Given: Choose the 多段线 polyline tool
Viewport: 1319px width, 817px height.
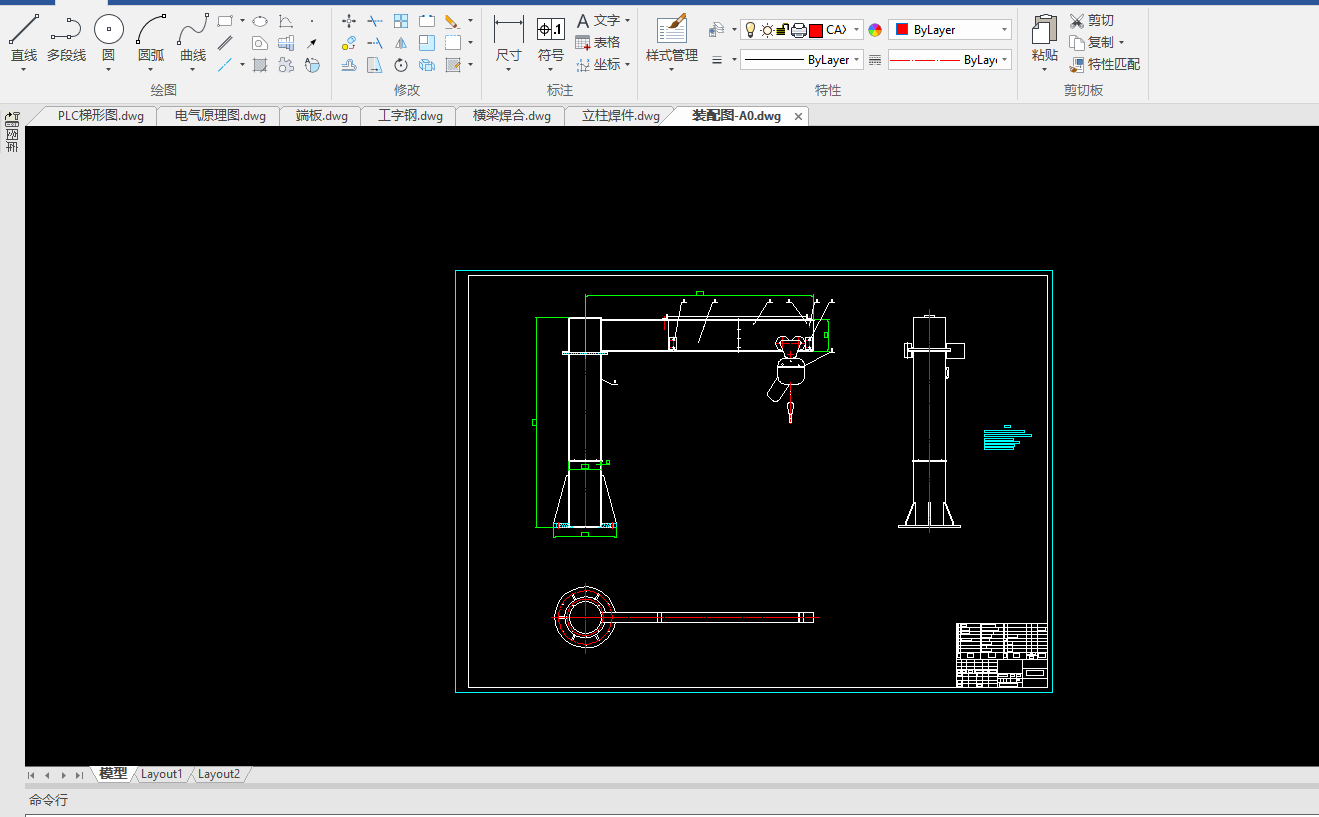Looking at the screenshot, I should (66, 38).
